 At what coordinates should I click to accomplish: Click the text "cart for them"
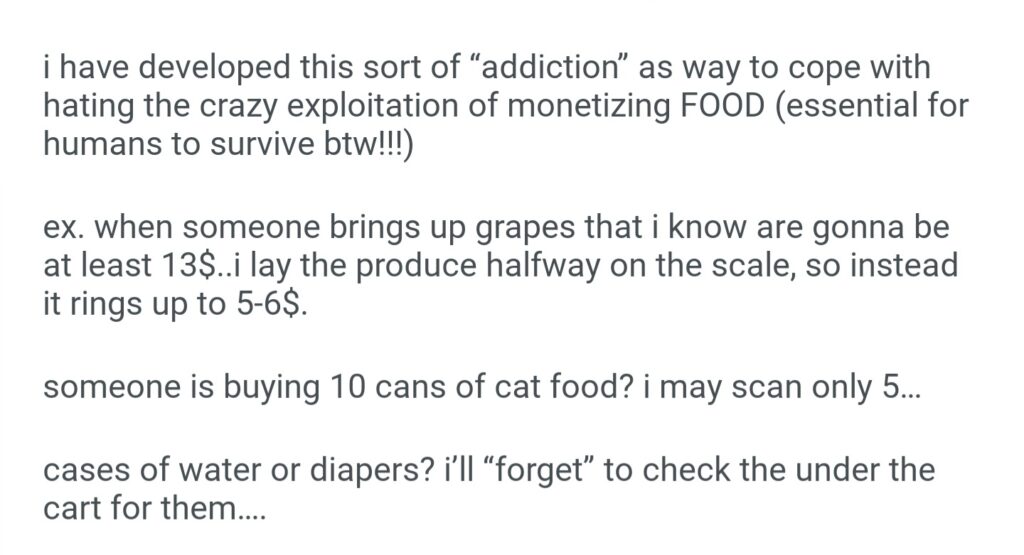[139, 506]
